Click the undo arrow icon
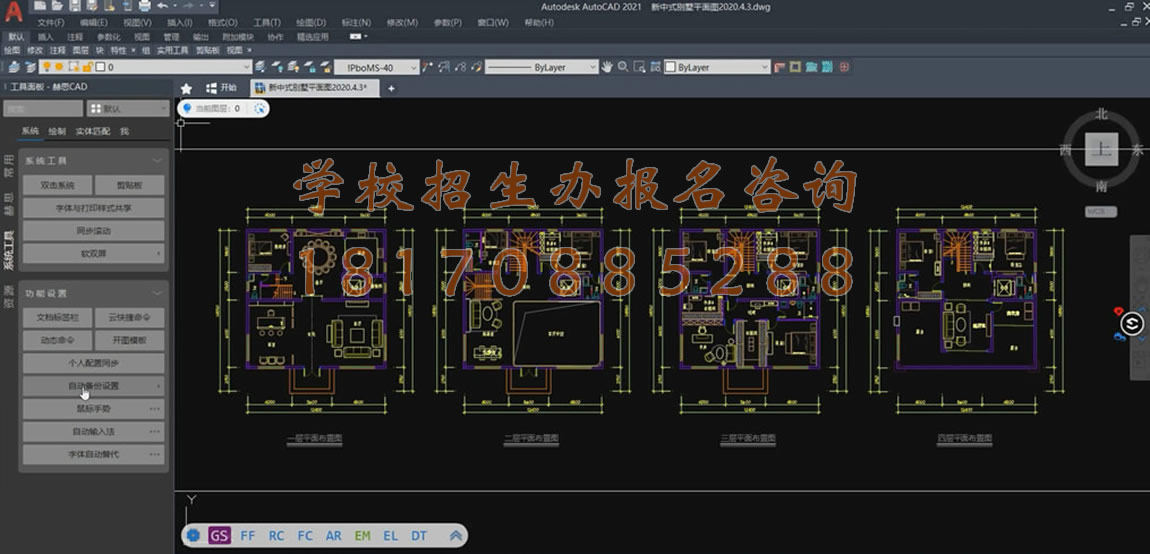This screenshot has width=1150, height=554. [x=163, y=6]
